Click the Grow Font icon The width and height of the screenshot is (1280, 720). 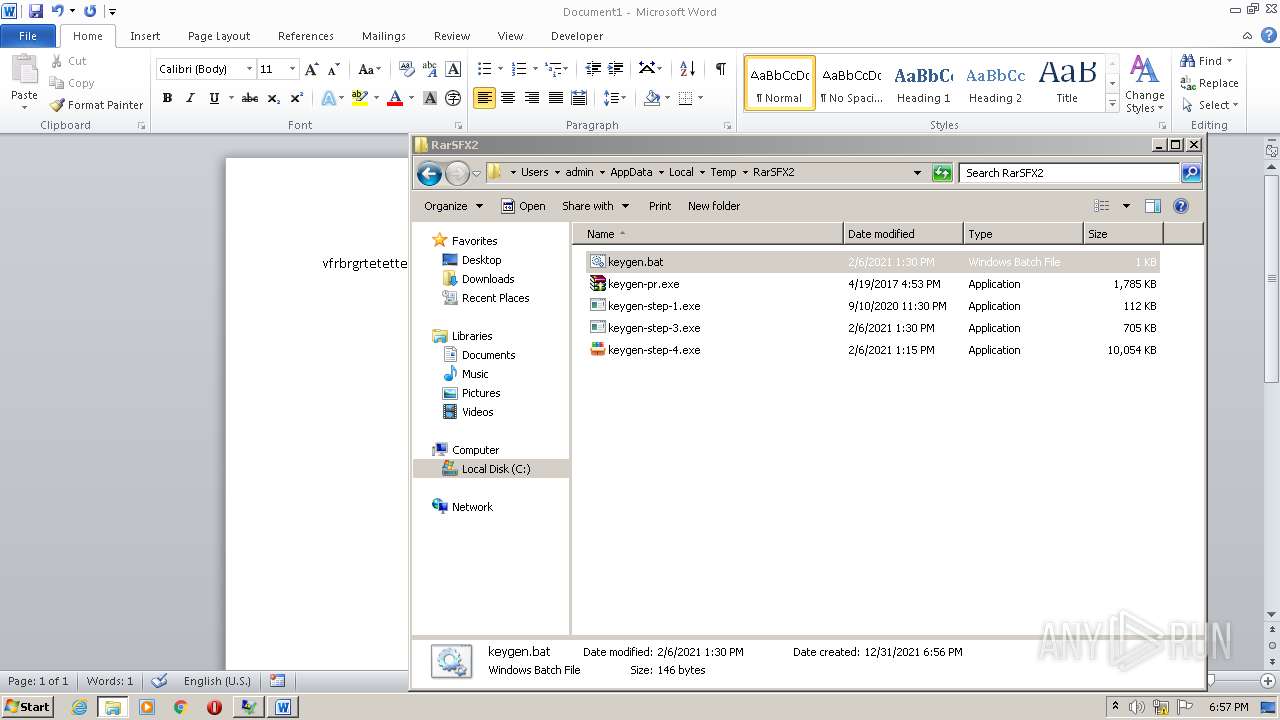click(x=312, y=69)
